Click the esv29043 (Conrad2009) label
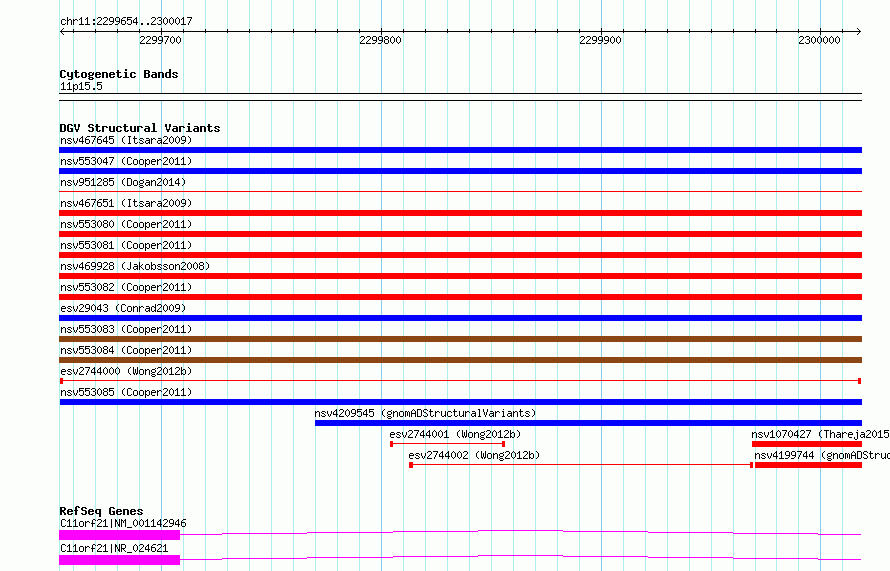890x571 pixels. point(123,308)
